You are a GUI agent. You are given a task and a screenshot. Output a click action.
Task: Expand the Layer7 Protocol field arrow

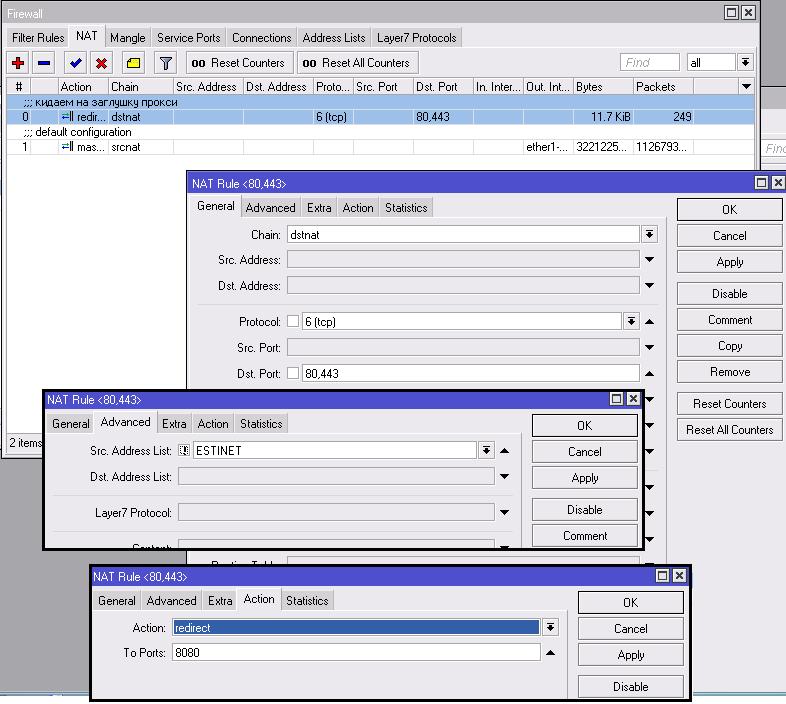(x=505, y=513)
